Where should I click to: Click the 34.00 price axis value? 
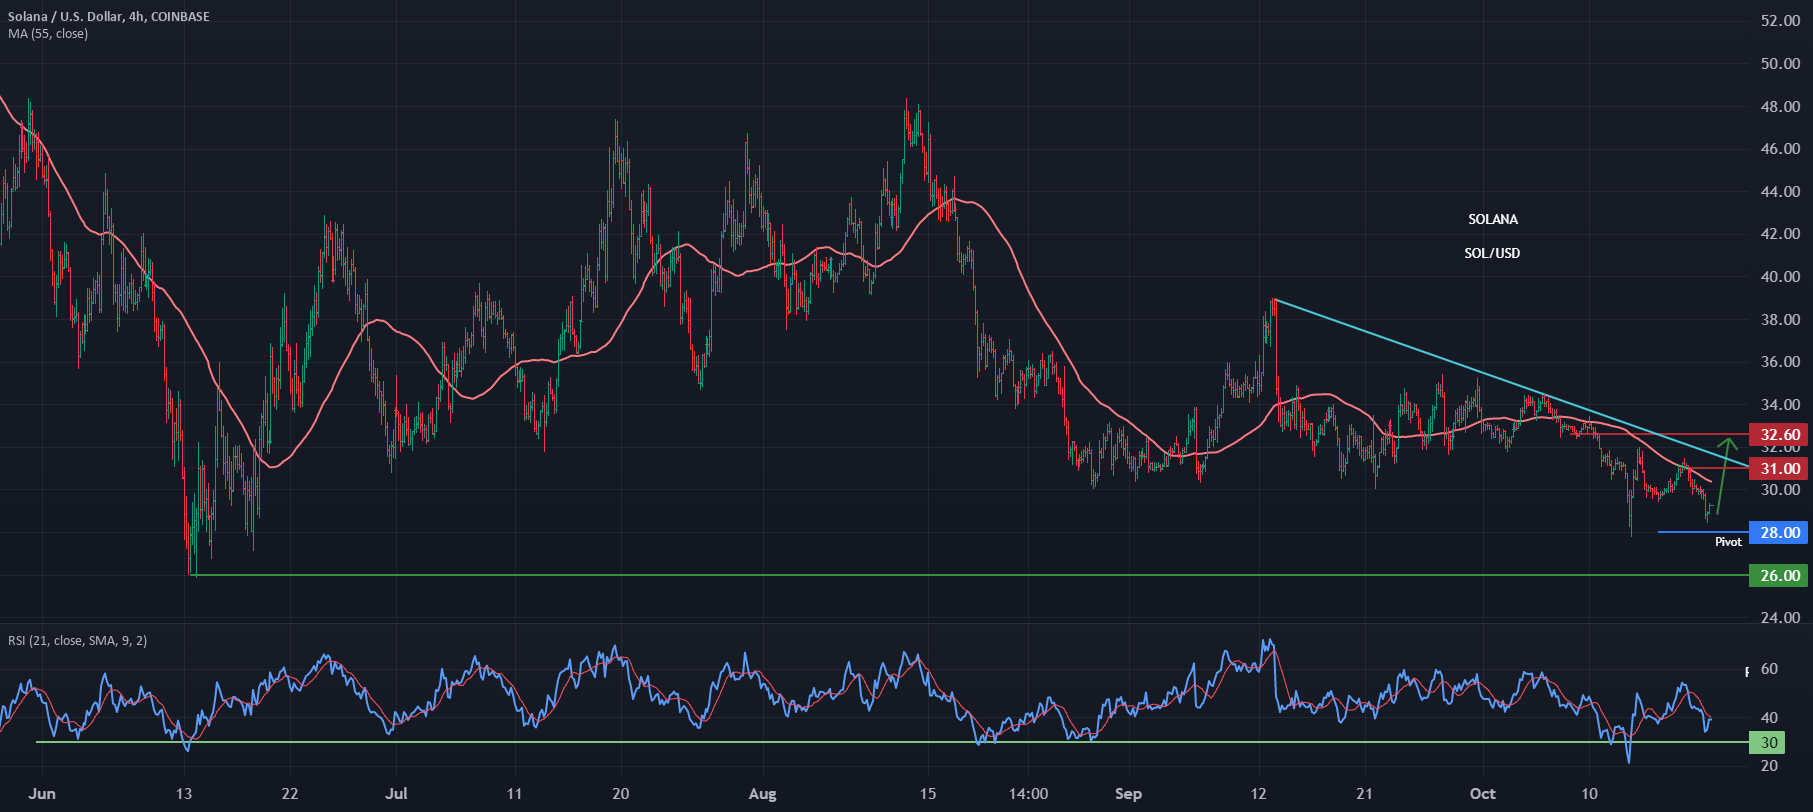(1780, 405)
